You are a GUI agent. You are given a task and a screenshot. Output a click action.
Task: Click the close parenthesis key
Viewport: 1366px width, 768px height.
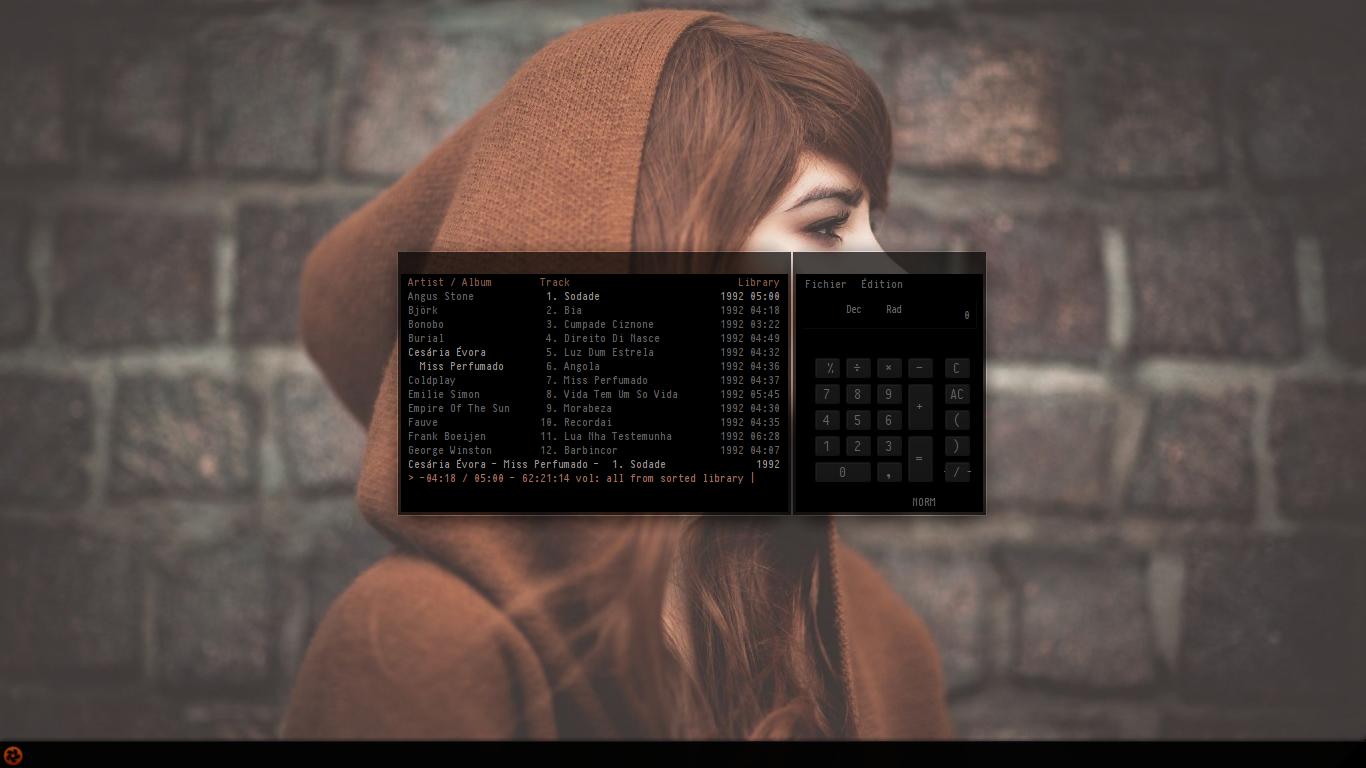coord(956,446)
